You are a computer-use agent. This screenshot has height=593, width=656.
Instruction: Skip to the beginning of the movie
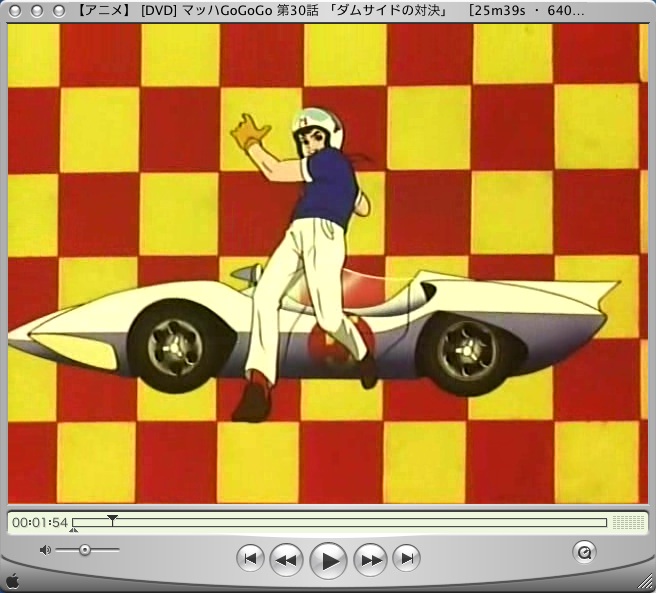pyautogui.click(x=250, y=558)
